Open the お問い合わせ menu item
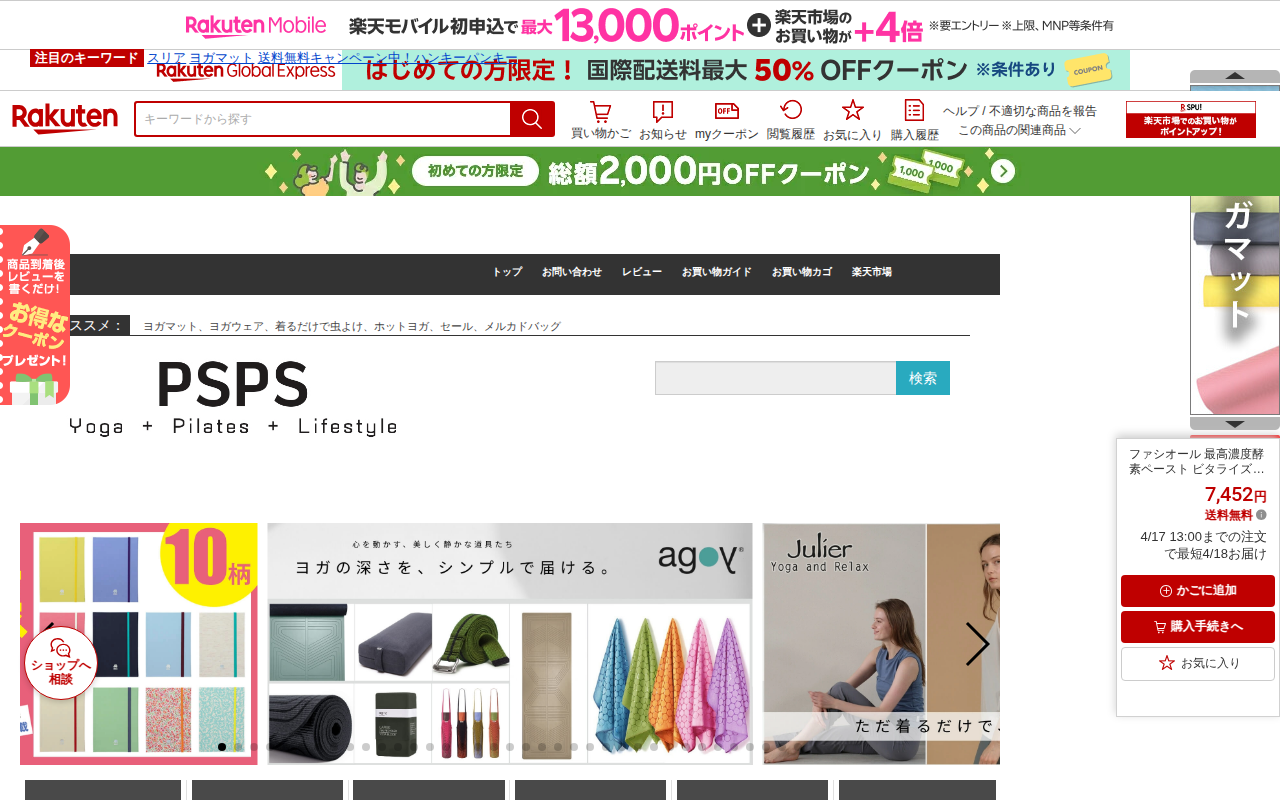Viewport: 1280px width, 800px height. coord(572,272)
